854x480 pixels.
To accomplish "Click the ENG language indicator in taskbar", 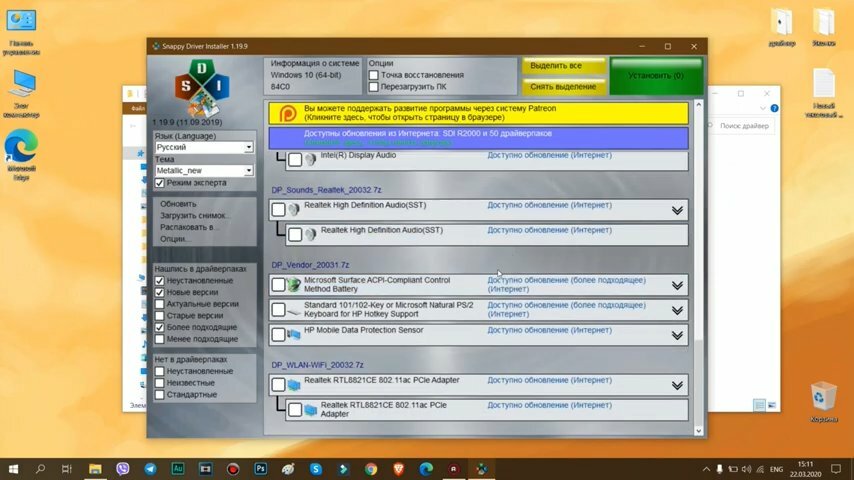I will tap(776, 469).
